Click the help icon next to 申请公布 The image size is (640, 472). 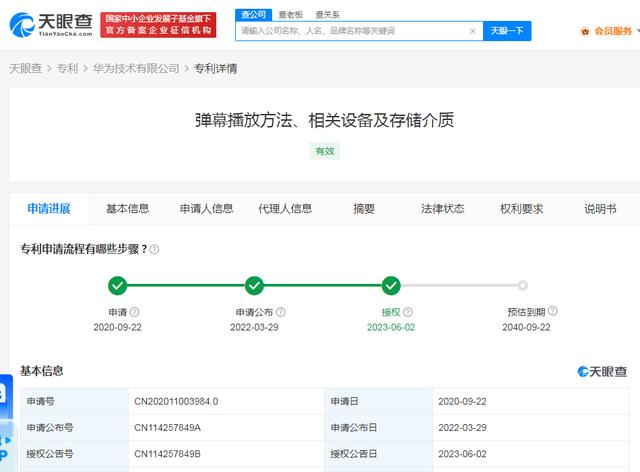pyautogui.click(x=280, y=312)
